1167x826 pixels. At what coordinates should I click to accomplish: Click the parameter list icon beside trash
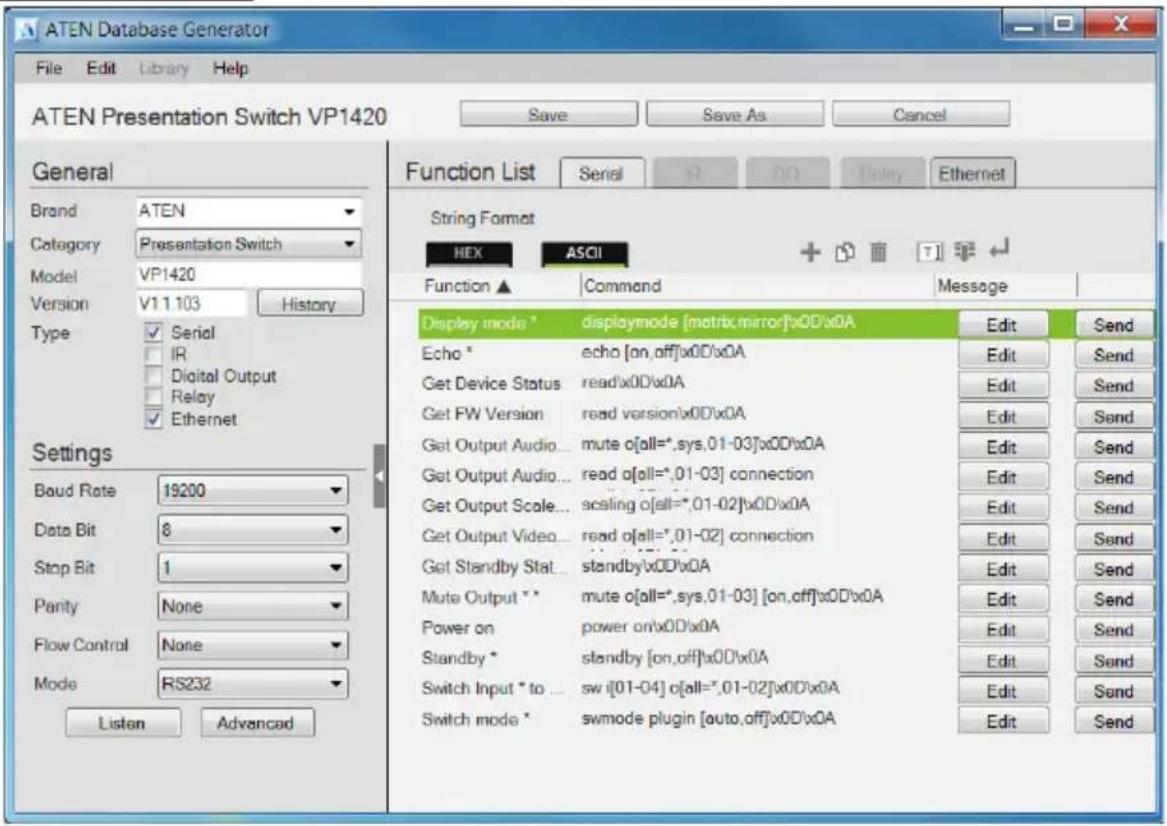(x=965, y=252)
